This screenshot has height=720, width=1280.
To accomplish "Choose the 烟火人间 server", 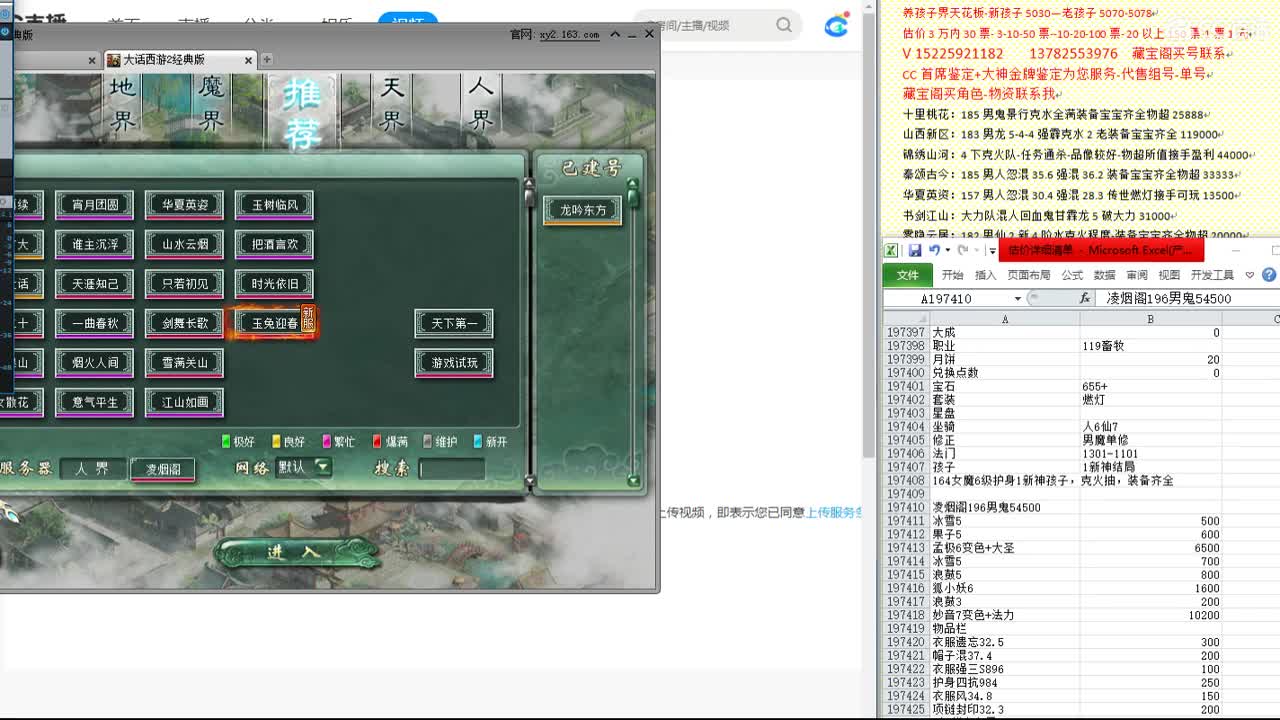I will tap(95, 363).
